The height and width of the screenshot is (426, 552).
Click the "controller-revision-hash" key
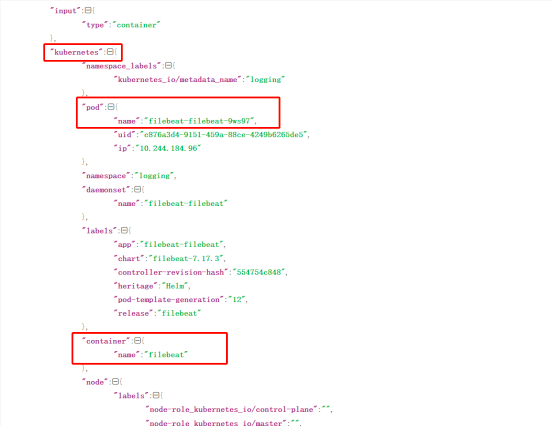[171, 272]
